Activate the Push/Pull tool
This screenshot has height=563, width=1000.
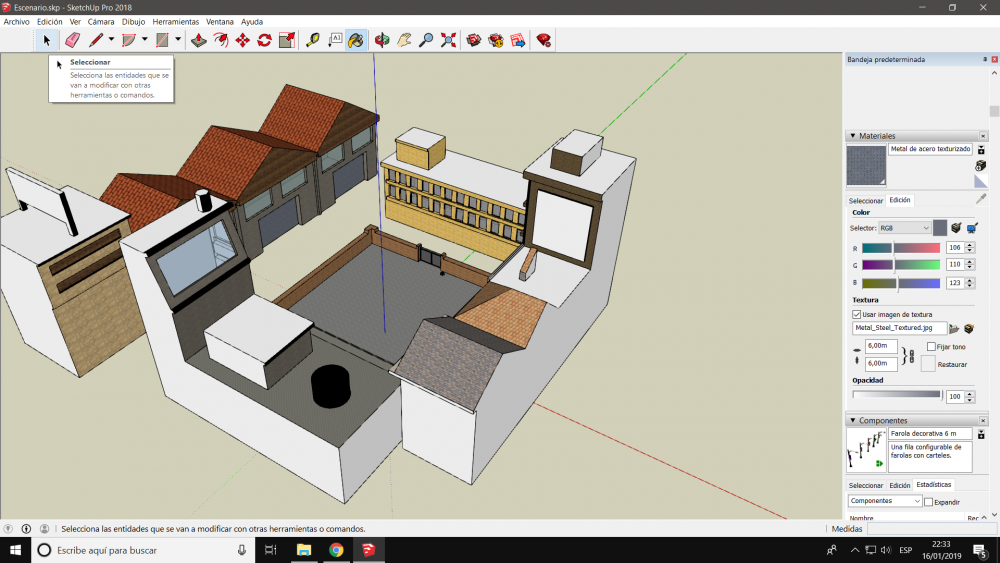coord(199,40)
